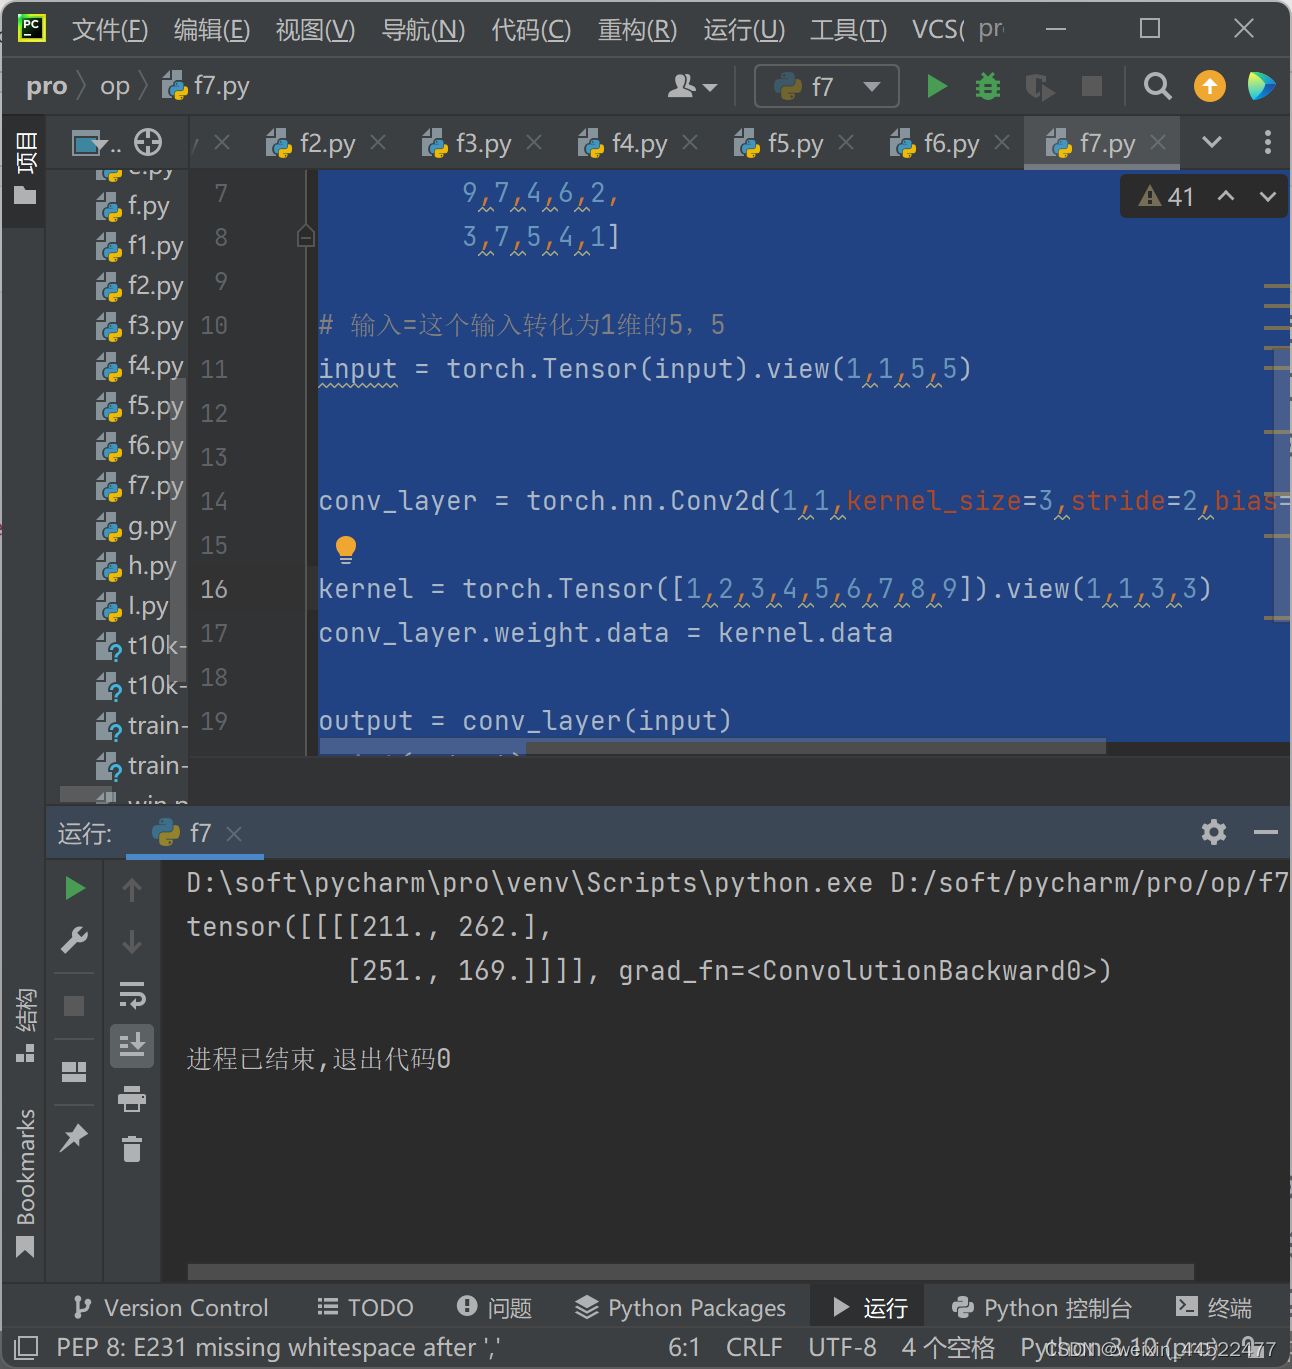This screenshot has width=1292, height=1369.
Task: Close the f5.py editor tab
Action: pos(846,143)
